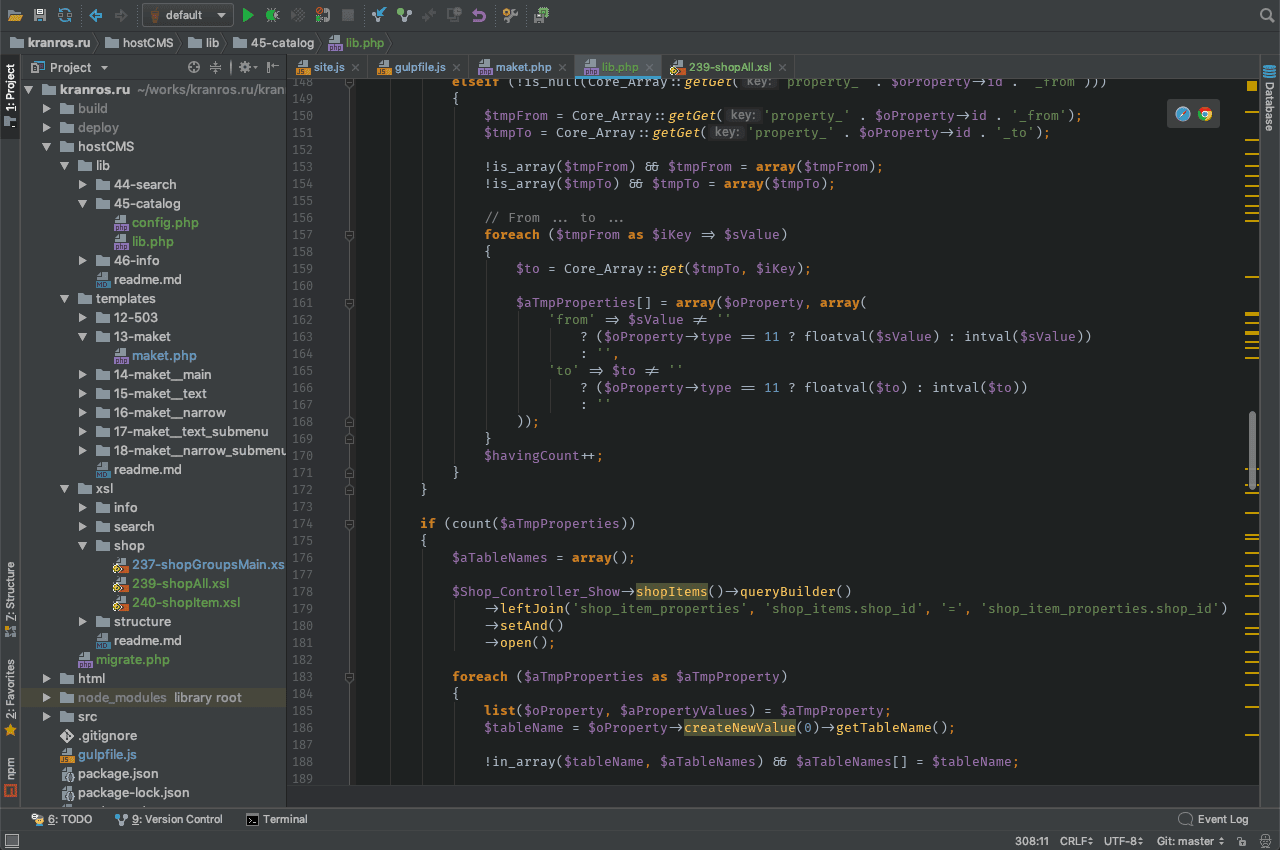Viewport: 1280px width, 850px height.
Task: Expand the 46-info folder
Action: click(x=82, y=261)
